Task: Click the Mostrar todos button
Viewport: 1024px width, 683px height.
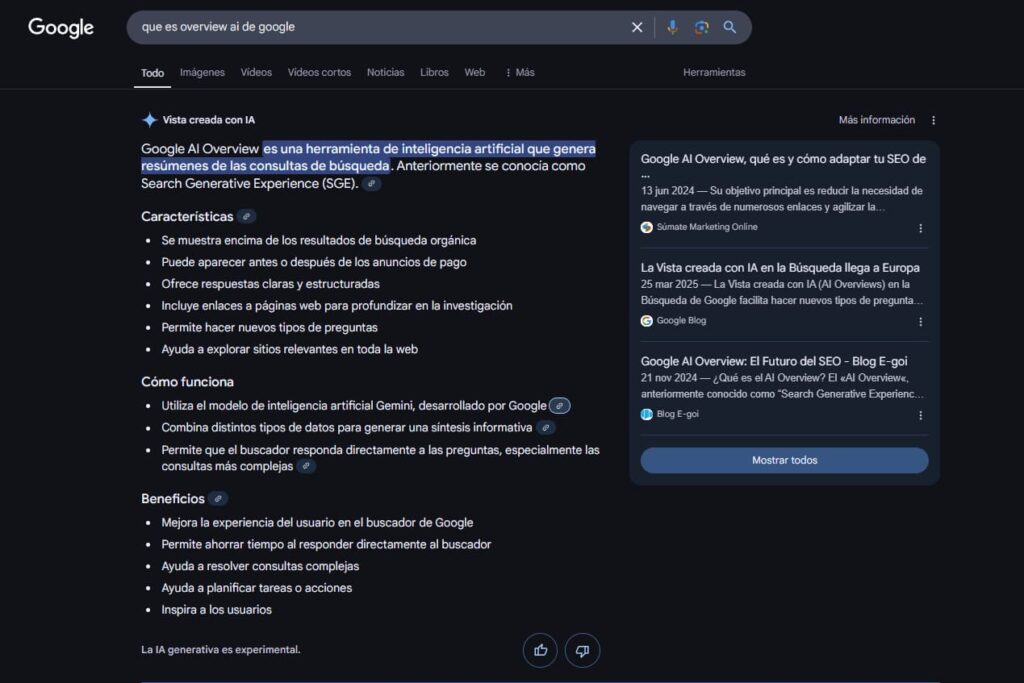Action: (784, 460)
